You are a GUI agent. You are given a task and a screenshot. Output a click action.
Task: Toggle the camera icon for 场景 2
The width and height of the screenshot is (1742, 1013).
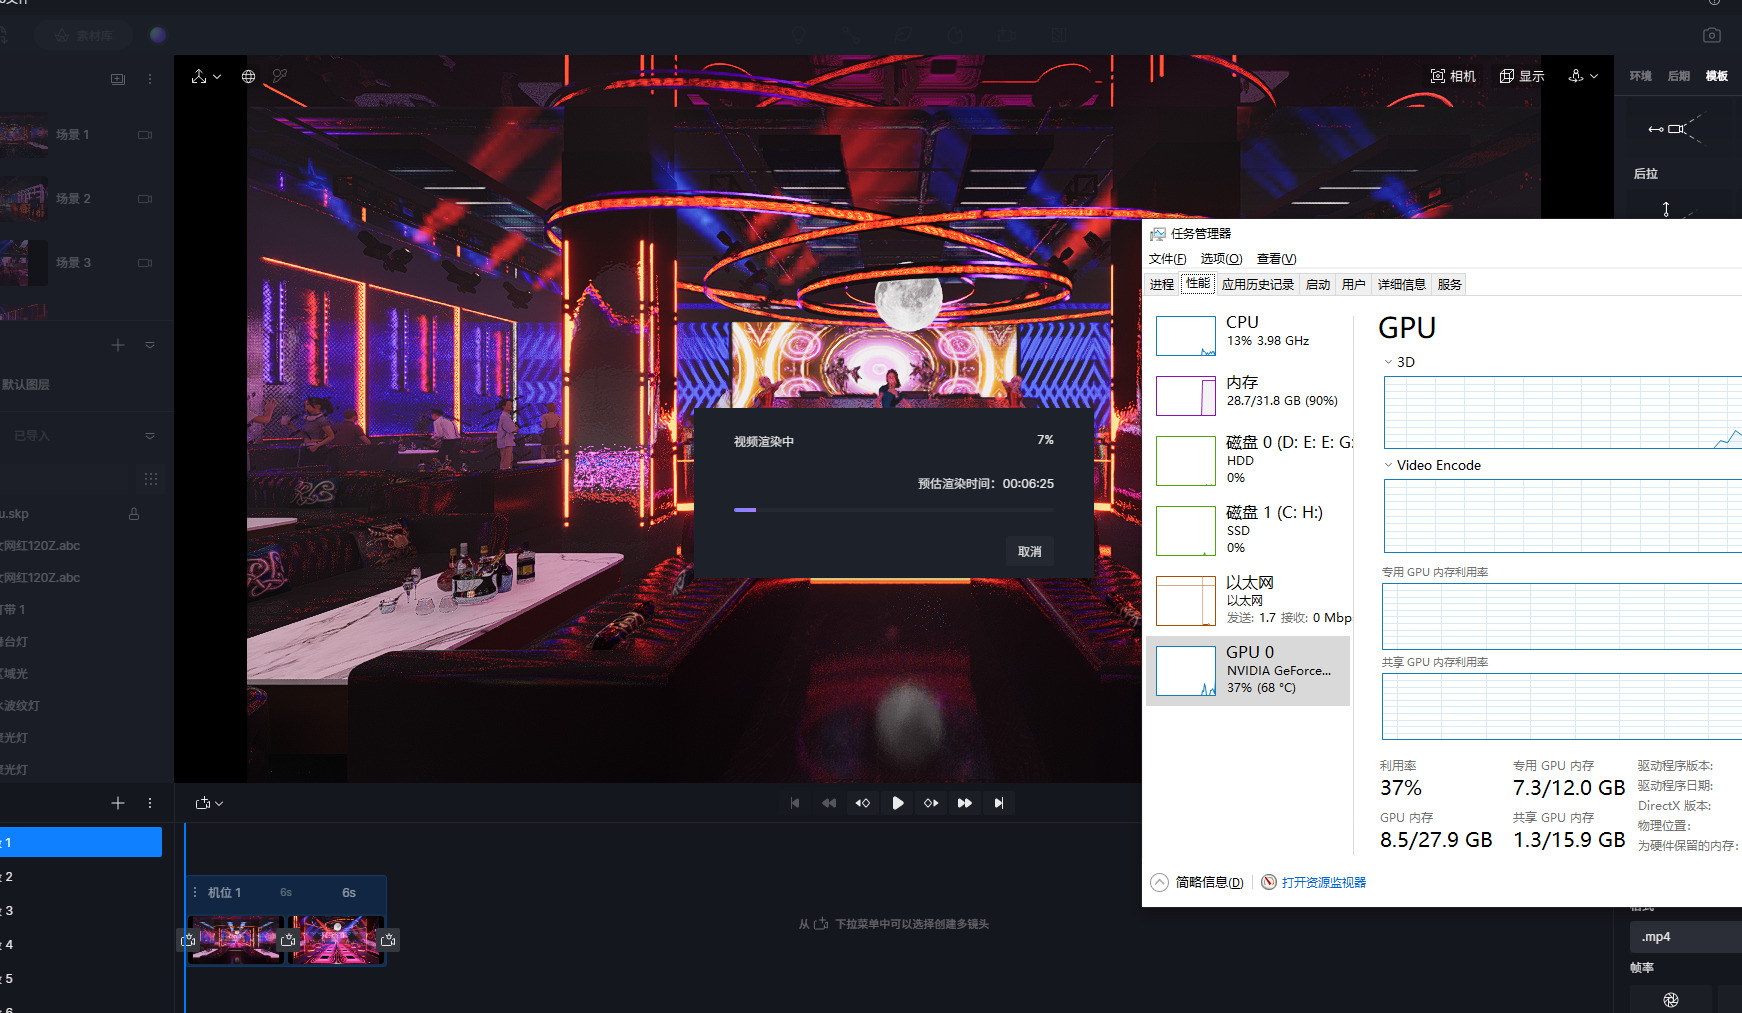click(145, 199)
